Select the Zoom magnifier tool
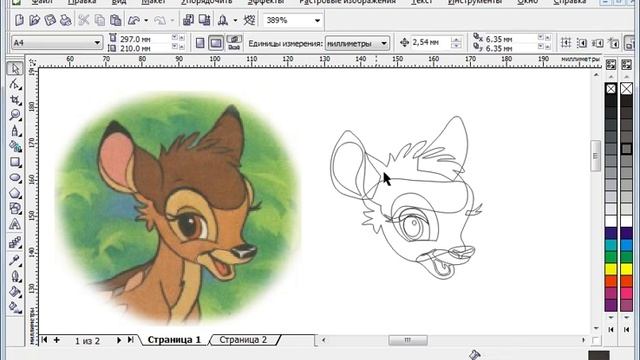 tap(15, 115)
